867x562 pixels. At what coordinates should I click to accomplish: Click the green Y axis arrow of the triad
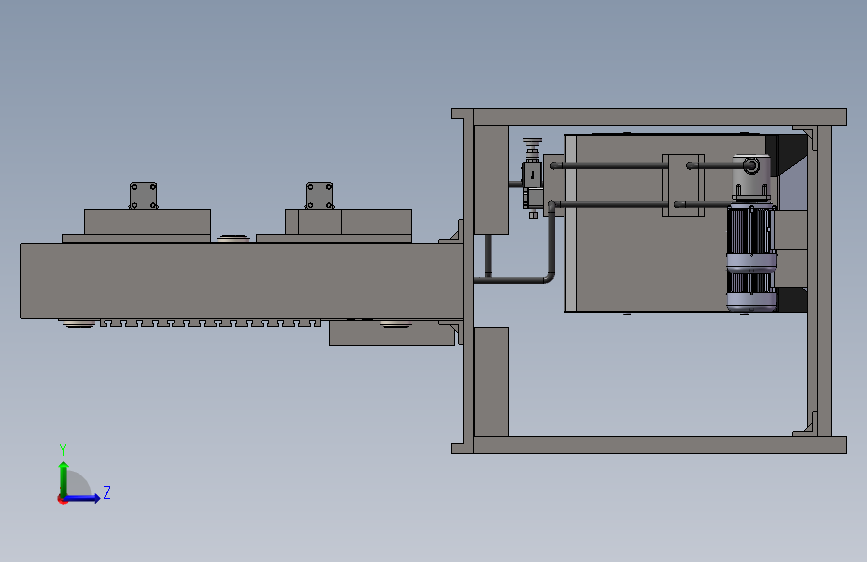pos(64,479)
